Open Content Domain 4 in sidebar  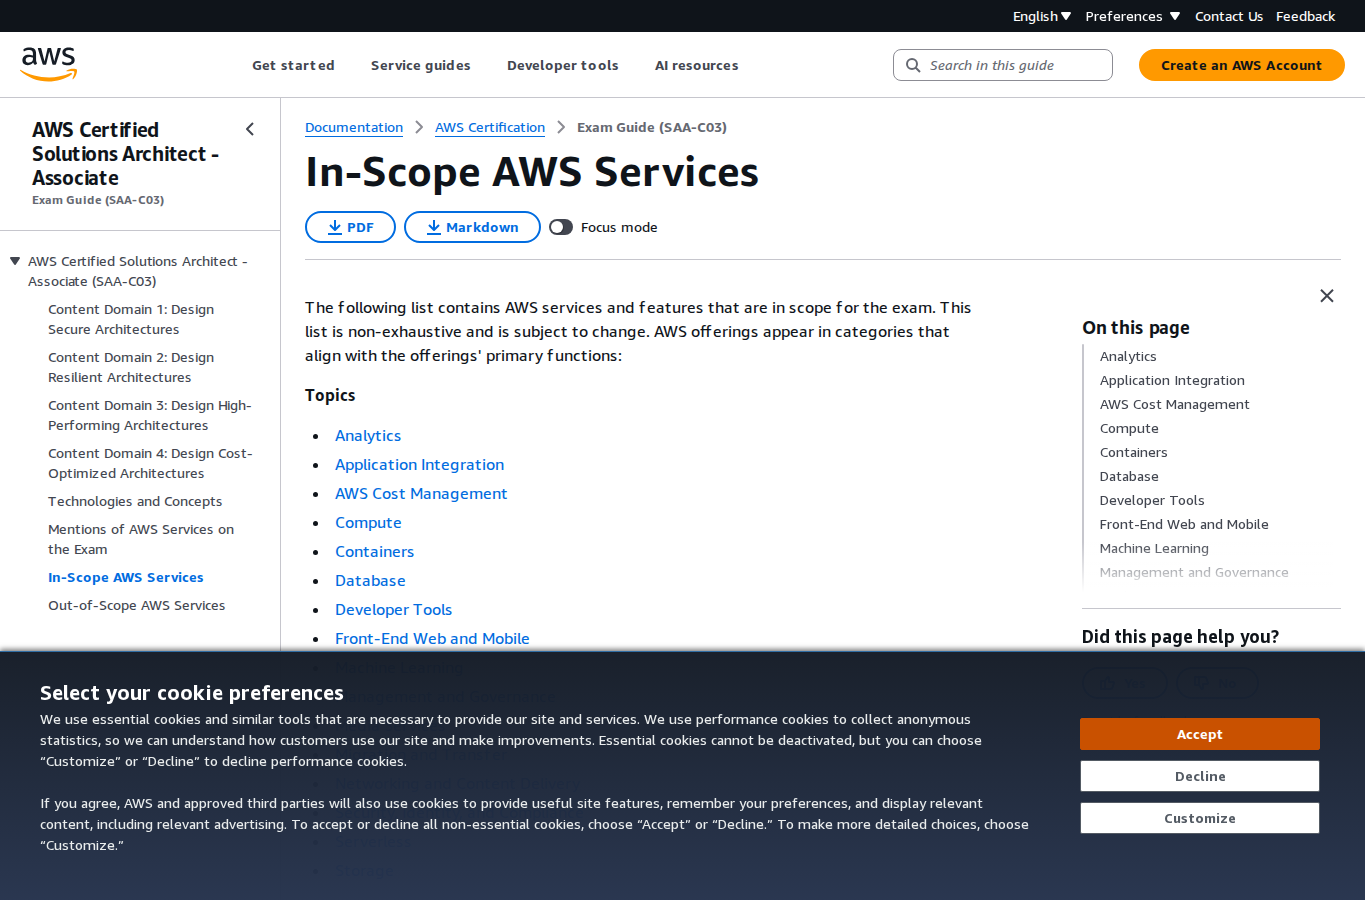click(x=150, y=463)
